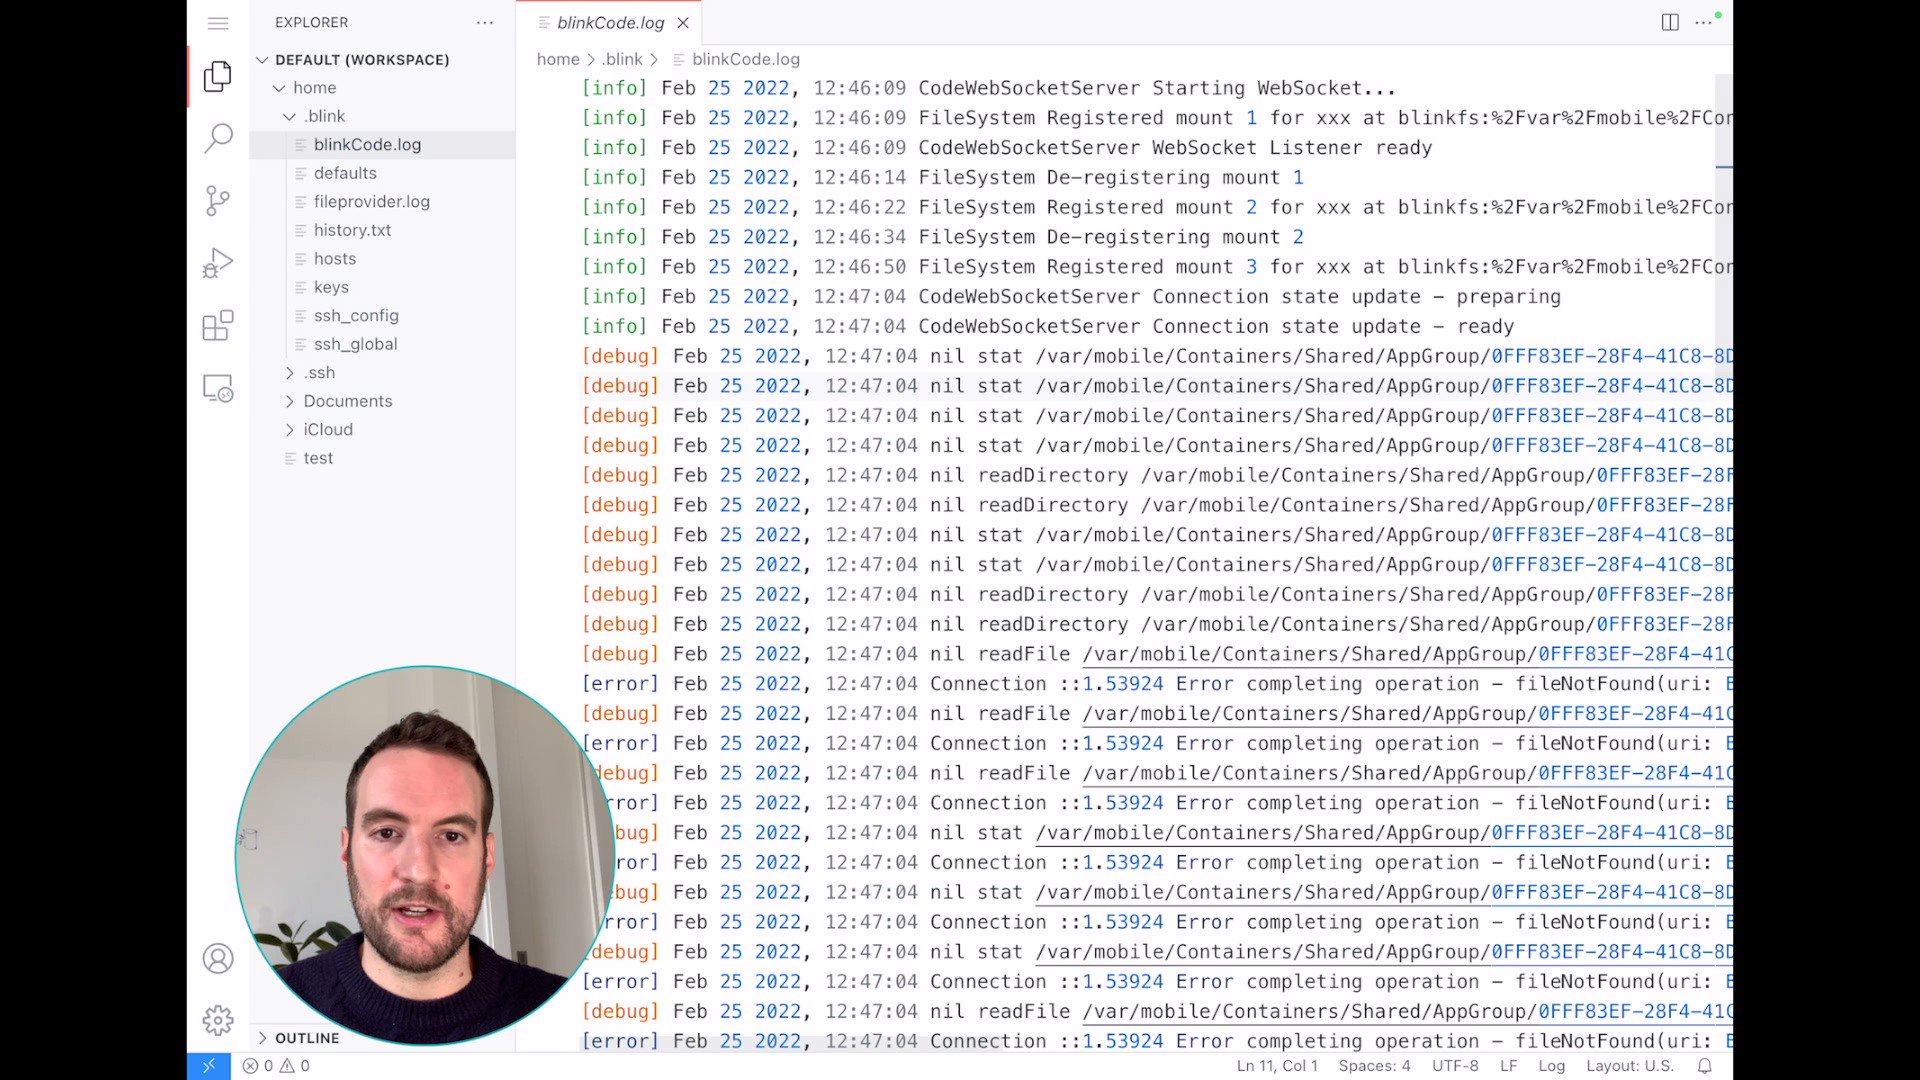Click the errors and warnings status indicator

coord(277,1066)
